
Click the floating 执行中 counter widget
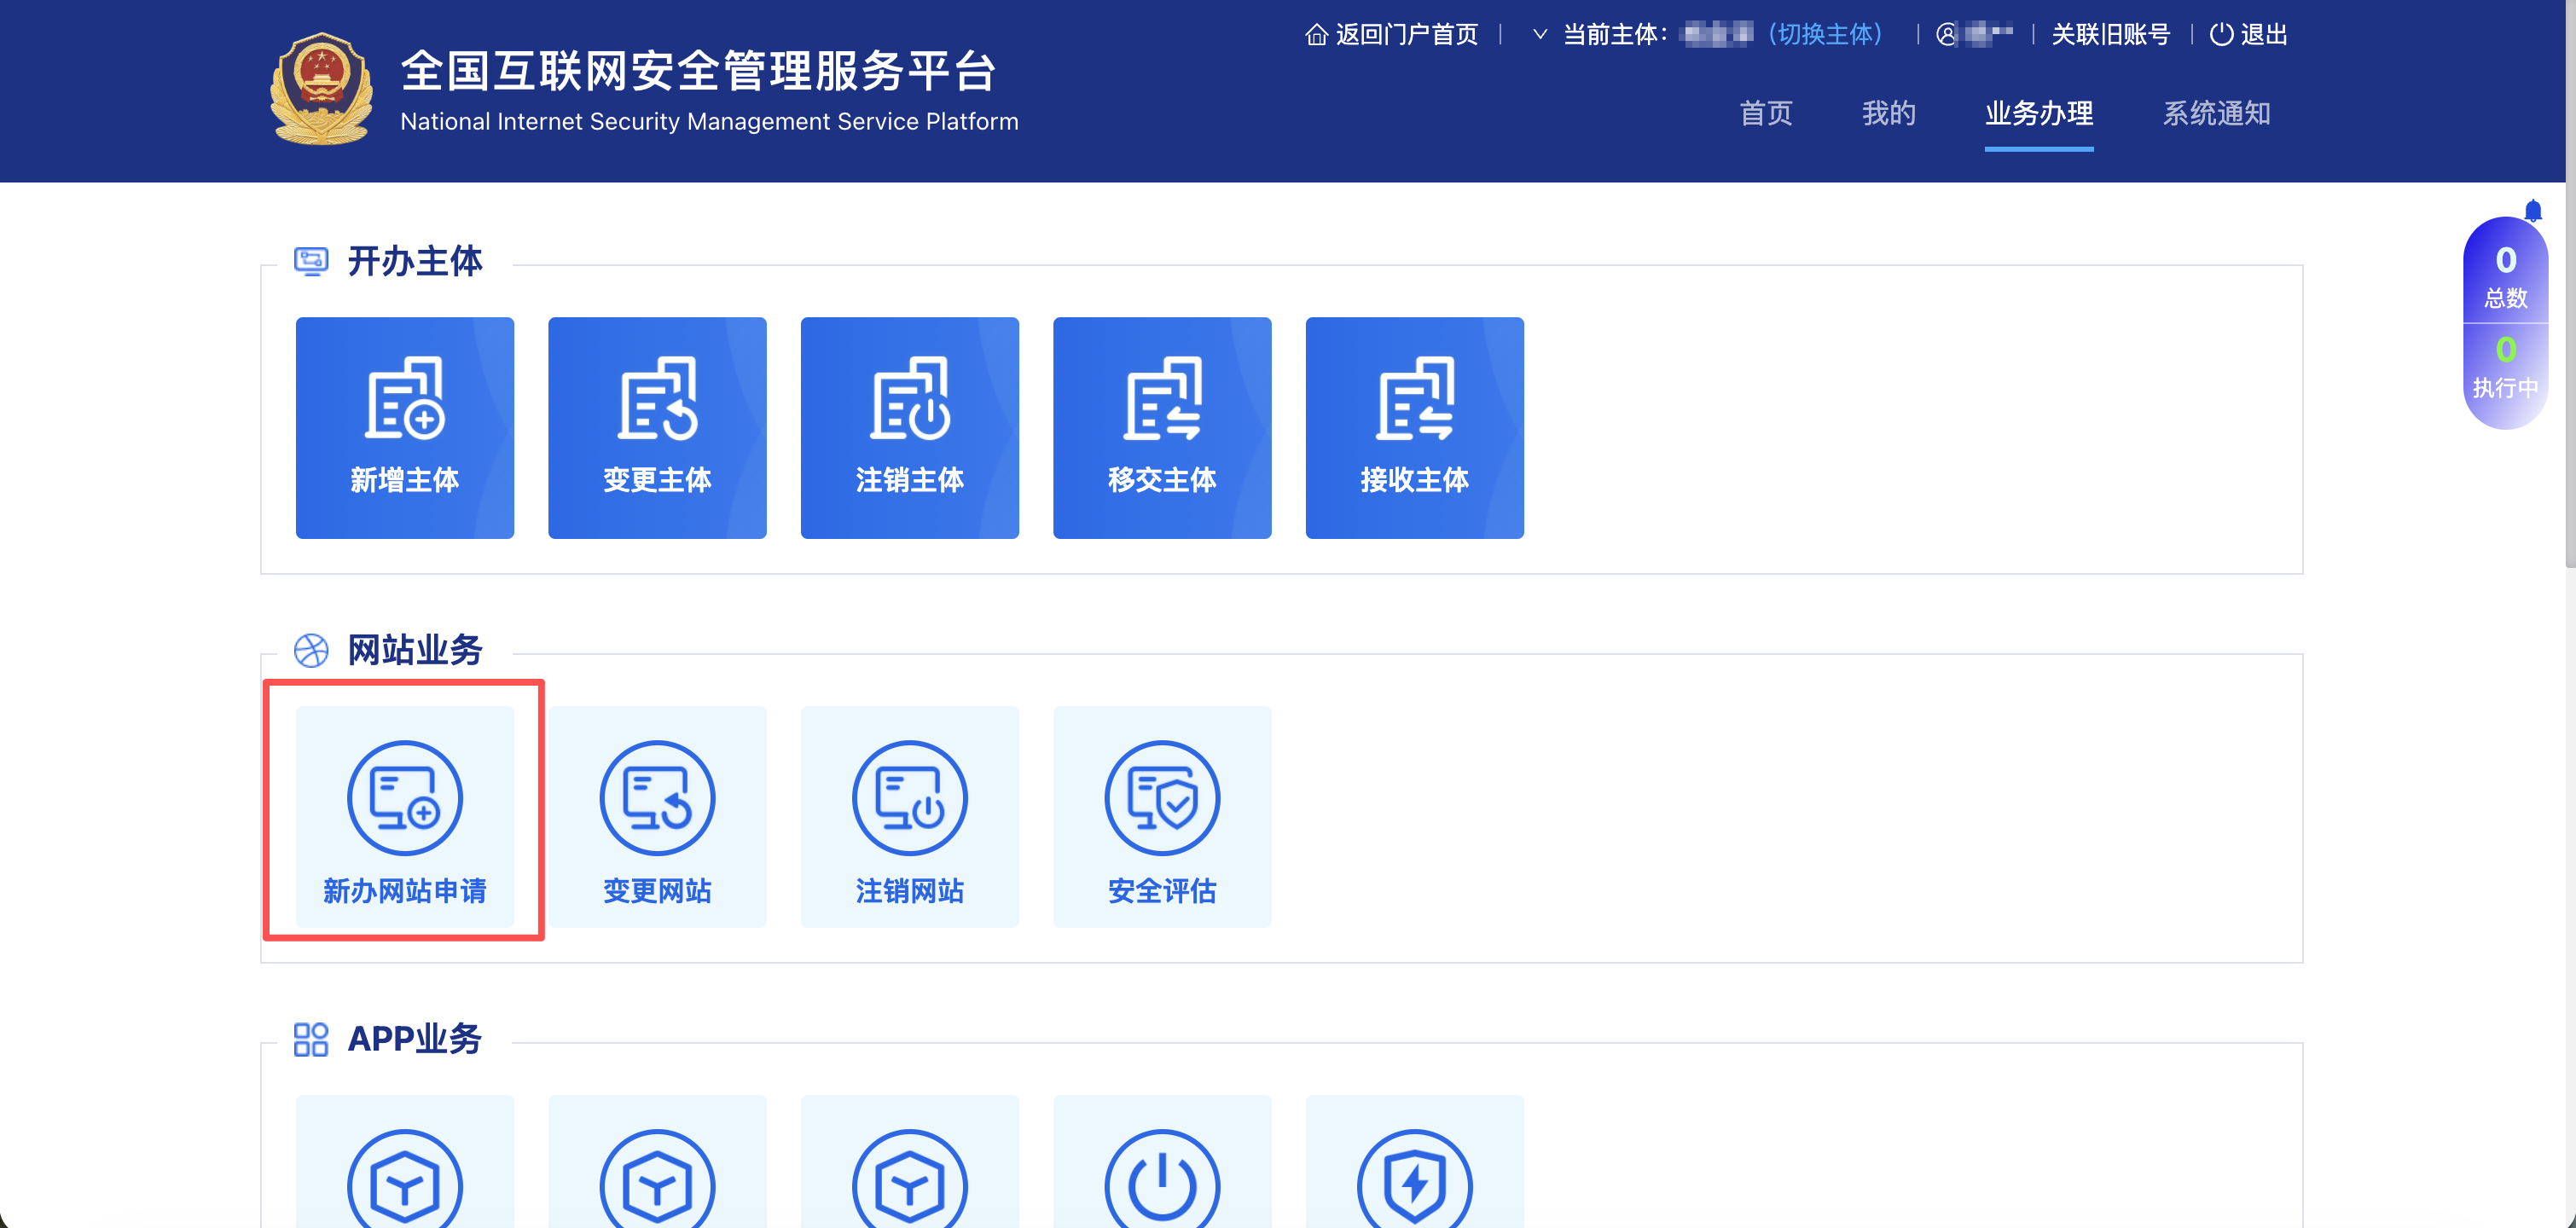click(2505, 370)
